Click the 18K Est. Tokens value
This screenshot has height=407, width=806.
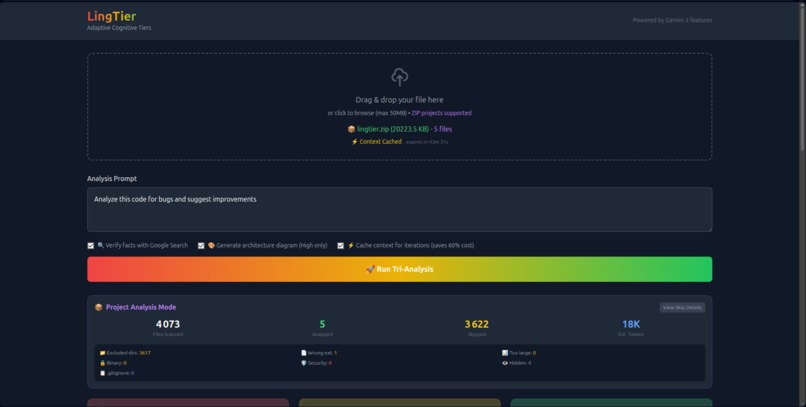pyautogui.click(x=631, y=324)
